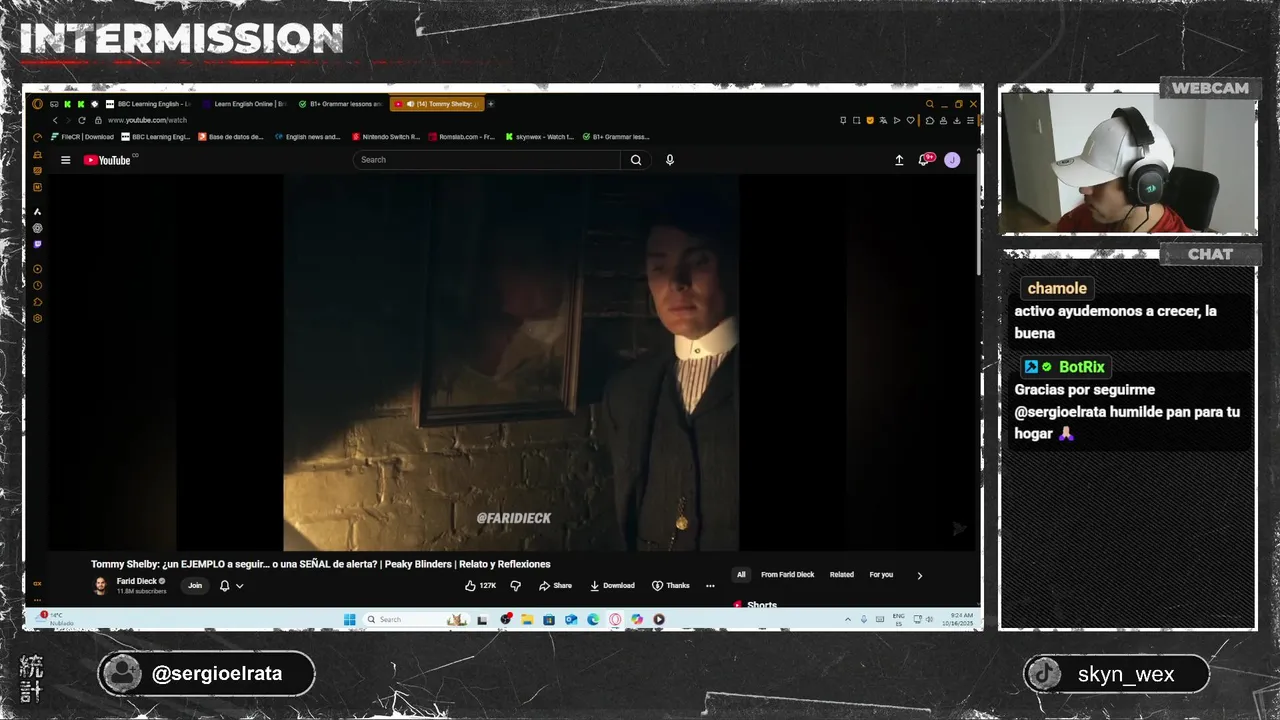Open the YouTube notifications bell
Image resolution: width=1280 pixels, height=720 pixels.
click(x=925, y=160)
